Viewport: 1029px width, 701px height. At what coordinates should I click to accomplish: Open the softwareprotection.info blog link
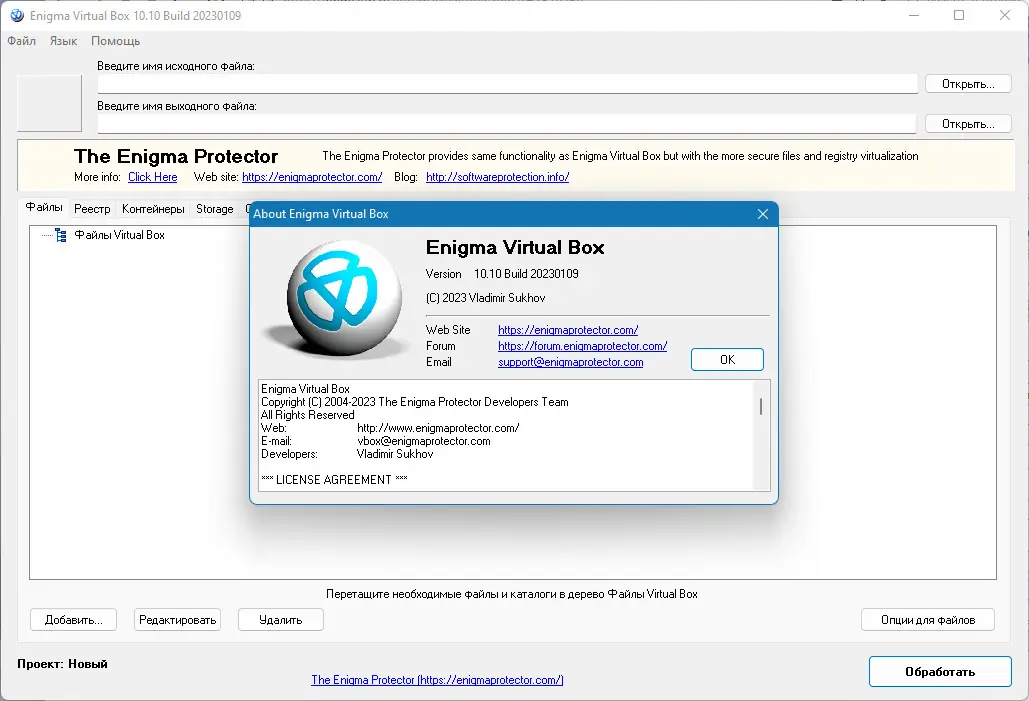[x=497, y=177]
